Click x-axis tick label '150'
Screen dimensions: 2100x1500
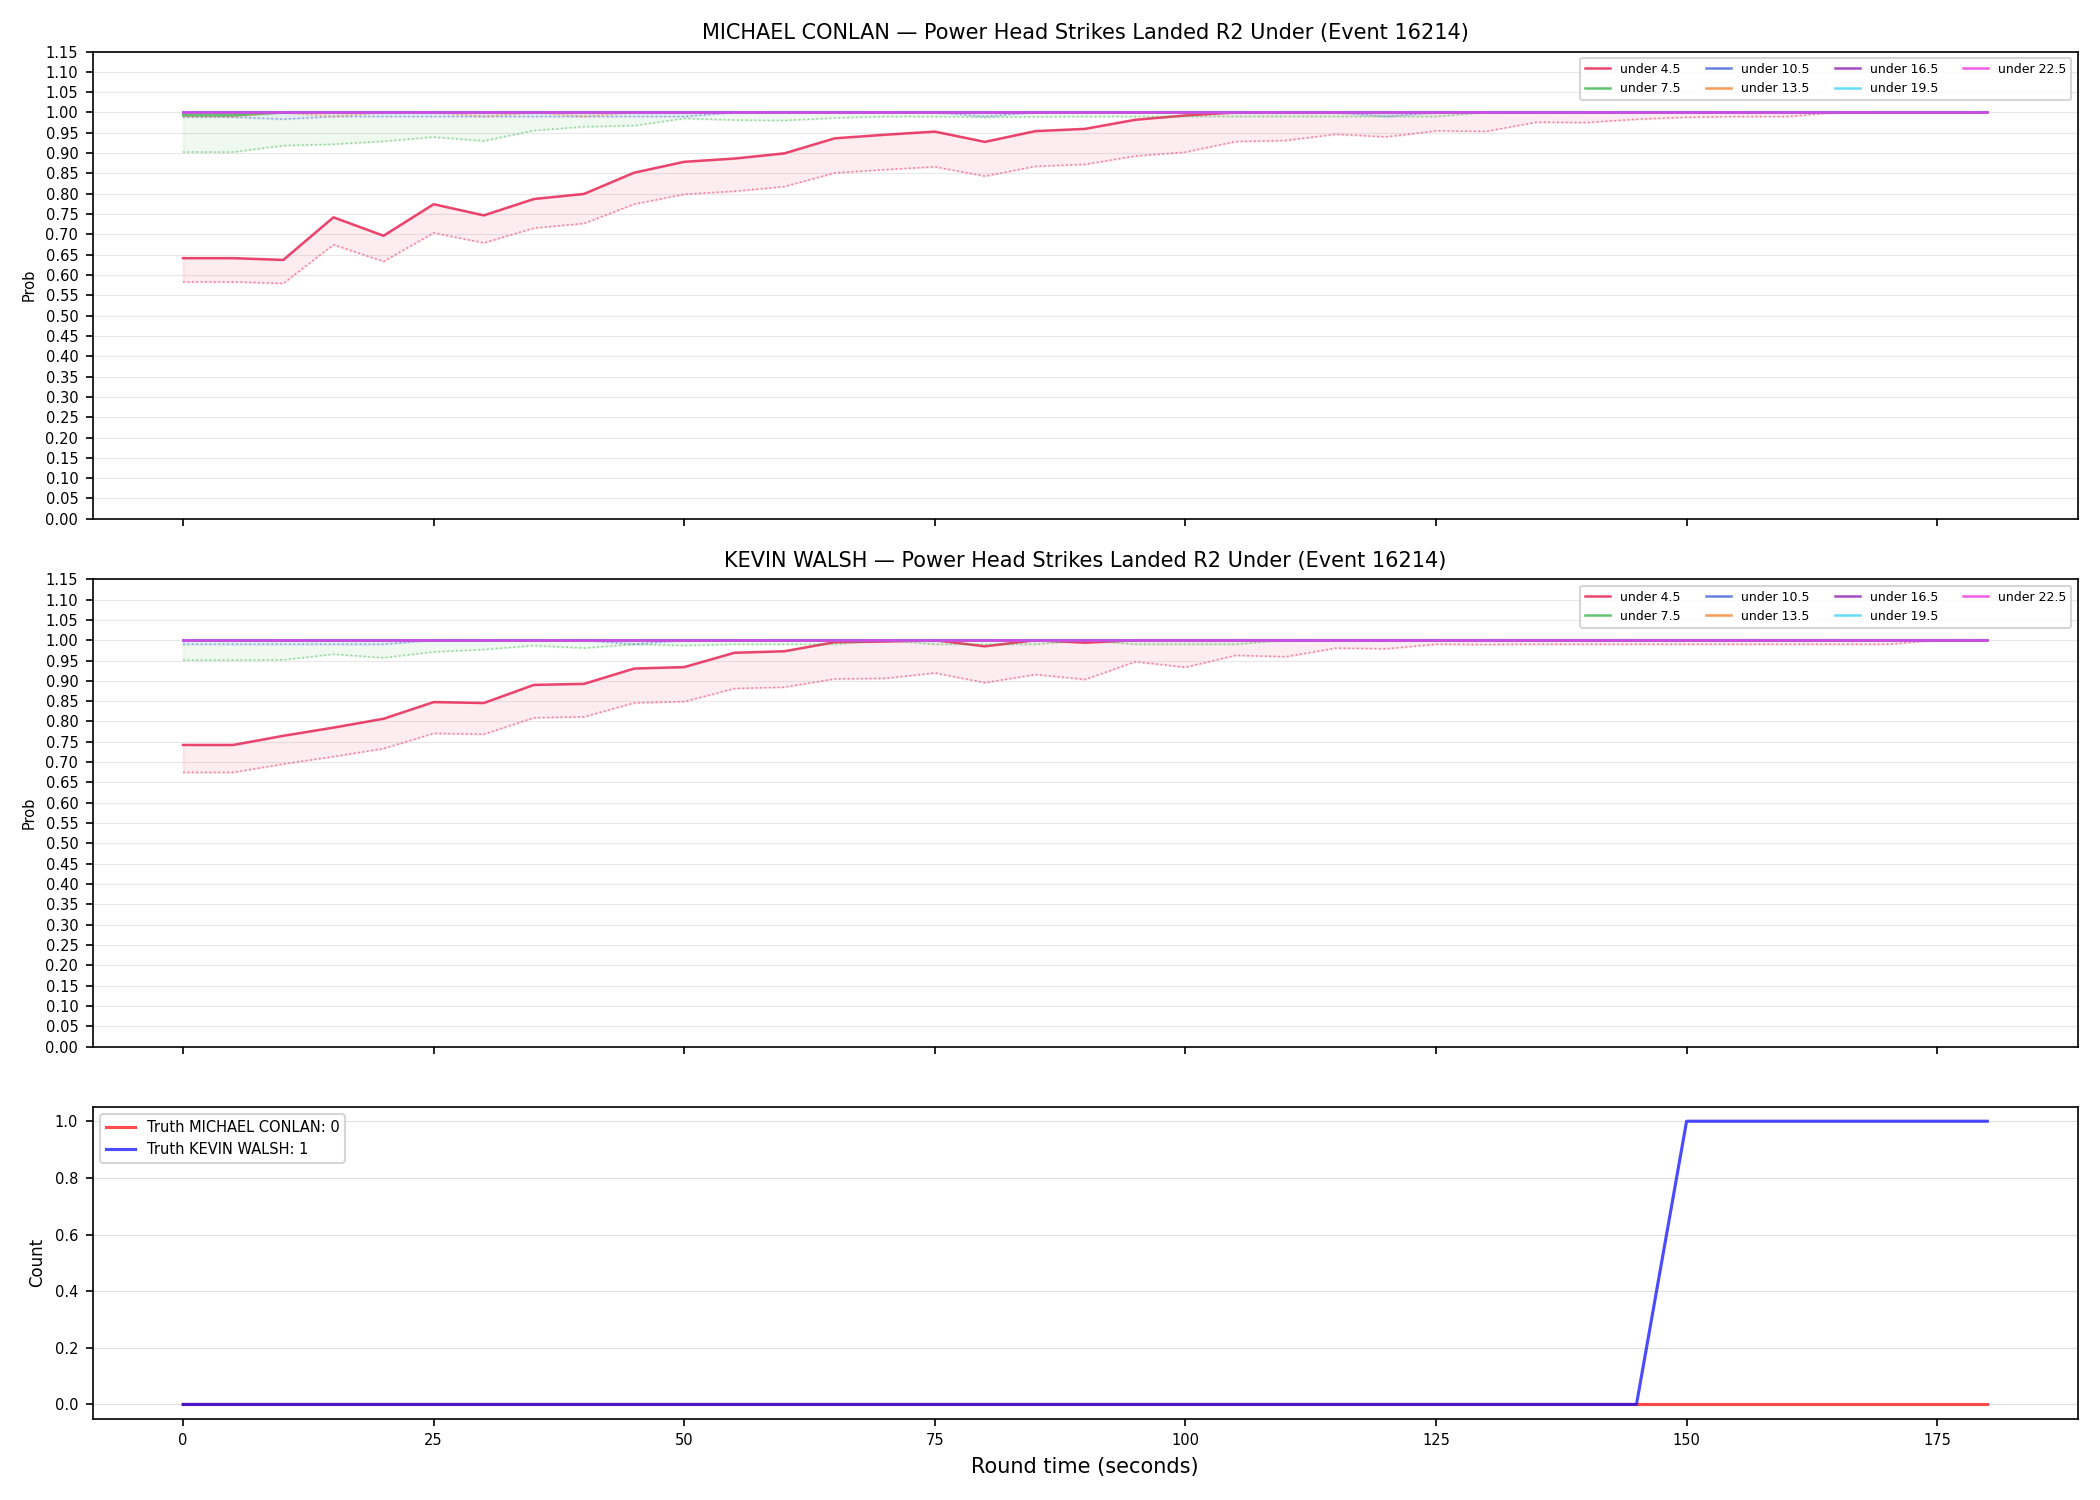1686,1441
